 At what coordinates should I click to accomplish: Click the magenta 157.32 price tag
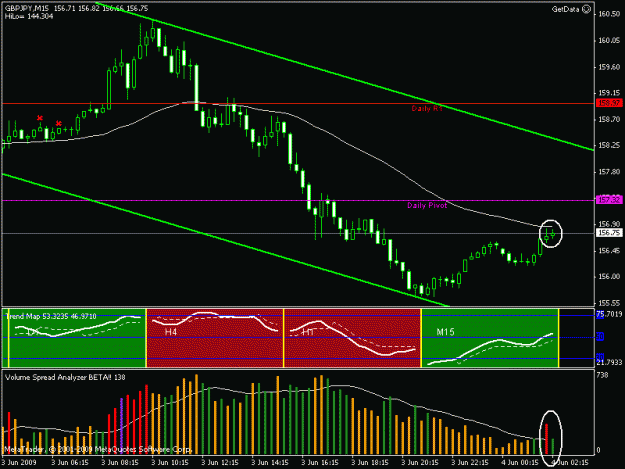tap(609, 200)
